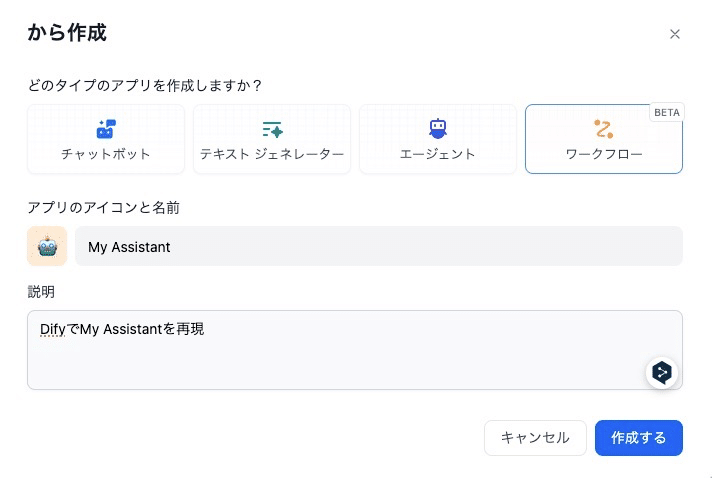This screenshot has height=478, width=712.
Task: Click the から作成 dialog title
Action: pos(67,33)
